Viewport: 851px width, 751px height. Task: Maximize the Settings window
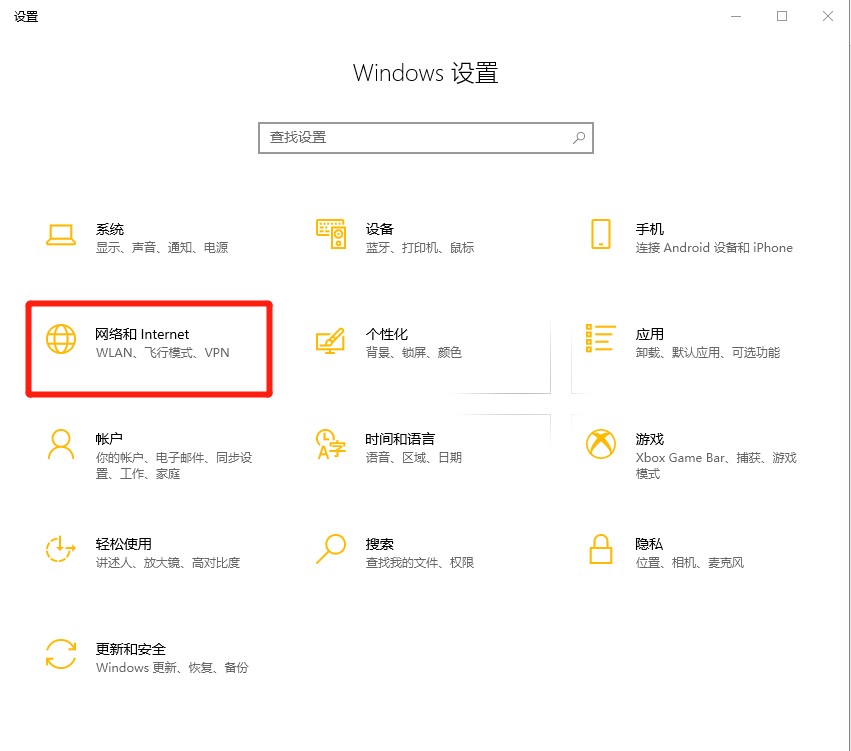pyautogui.click(x=782, y=16)
